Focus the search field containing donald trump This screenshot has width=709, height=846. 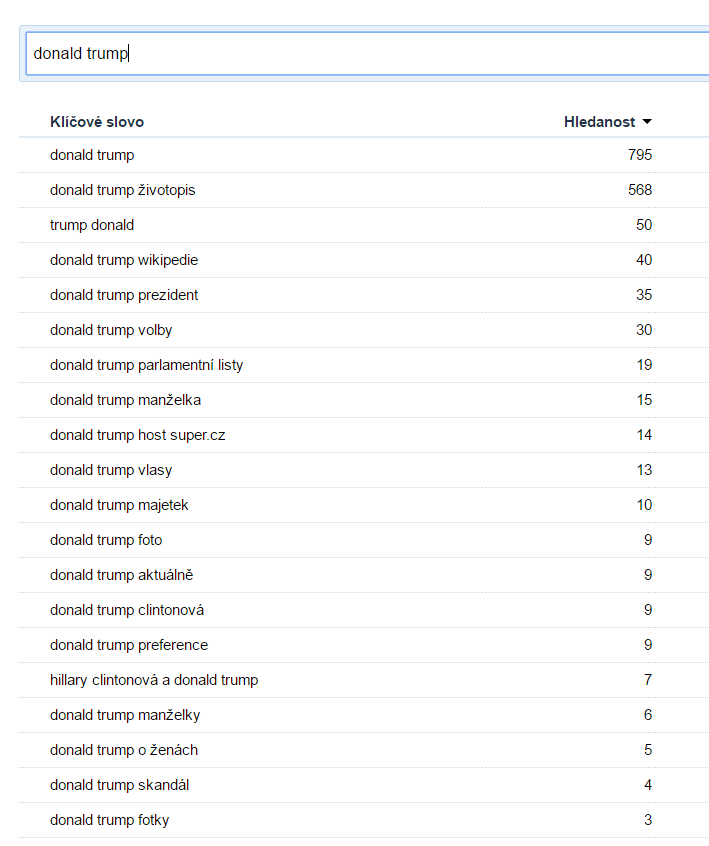click(x=367, y=53)
